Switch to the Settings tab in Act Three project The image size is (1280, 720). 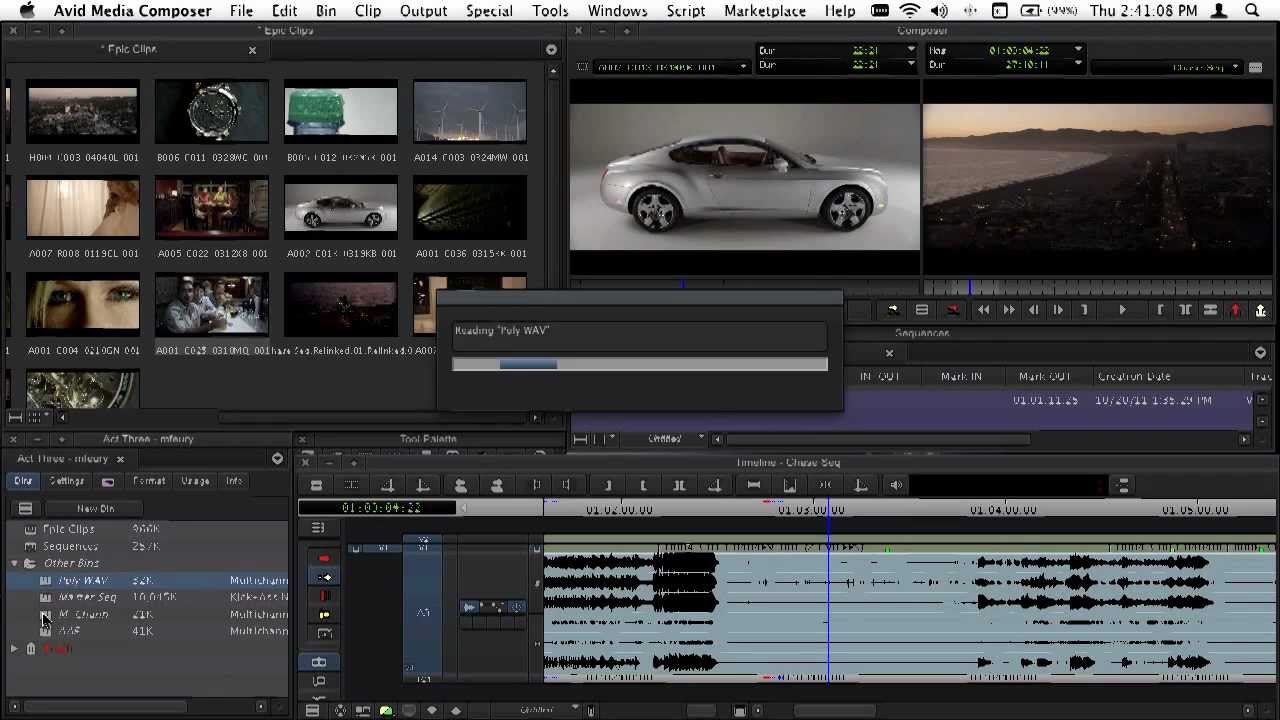pos(66,481)
